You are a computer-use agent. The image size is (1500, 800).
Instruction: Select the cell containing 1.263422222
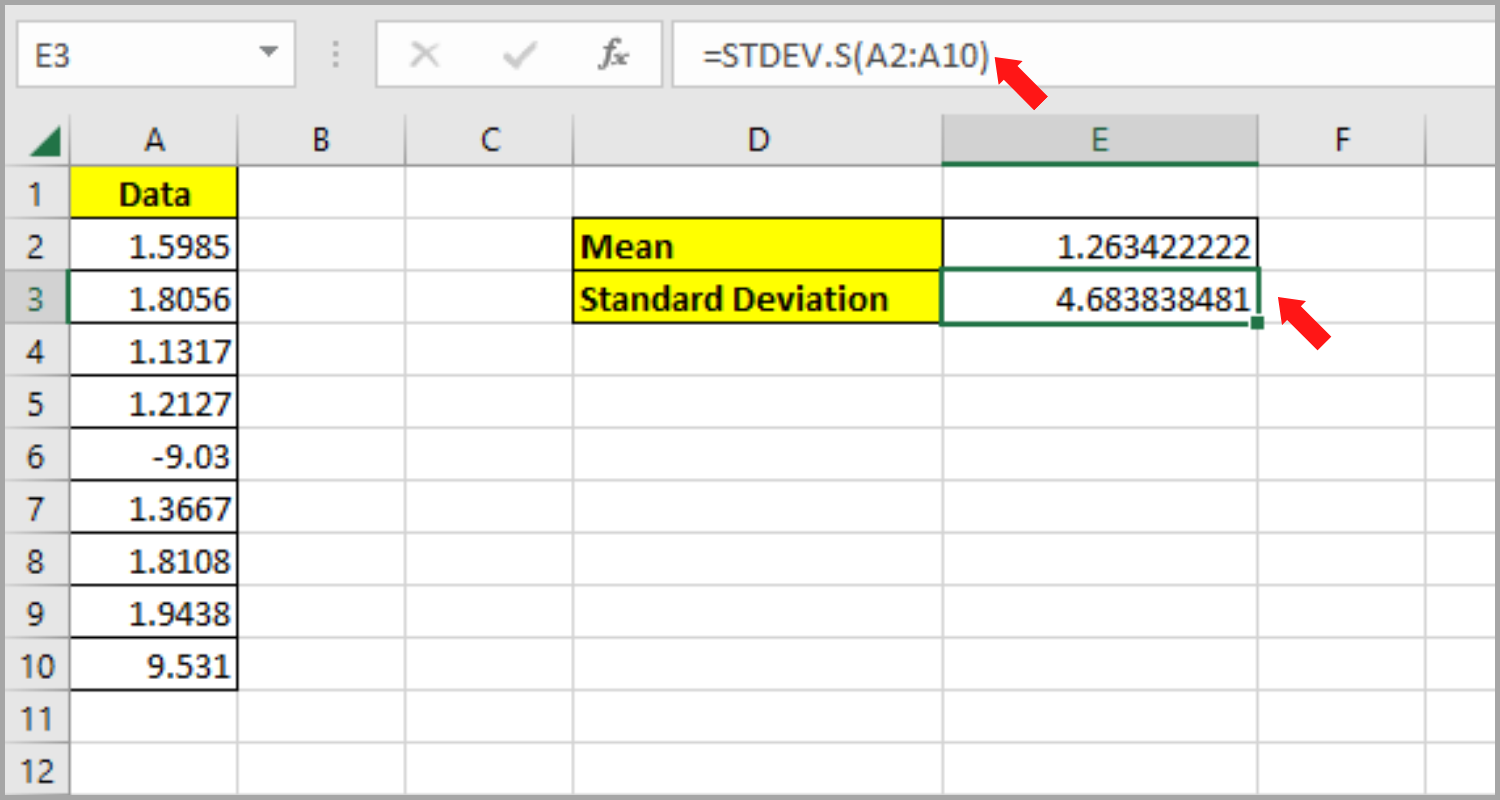(x=1100, y=245)
